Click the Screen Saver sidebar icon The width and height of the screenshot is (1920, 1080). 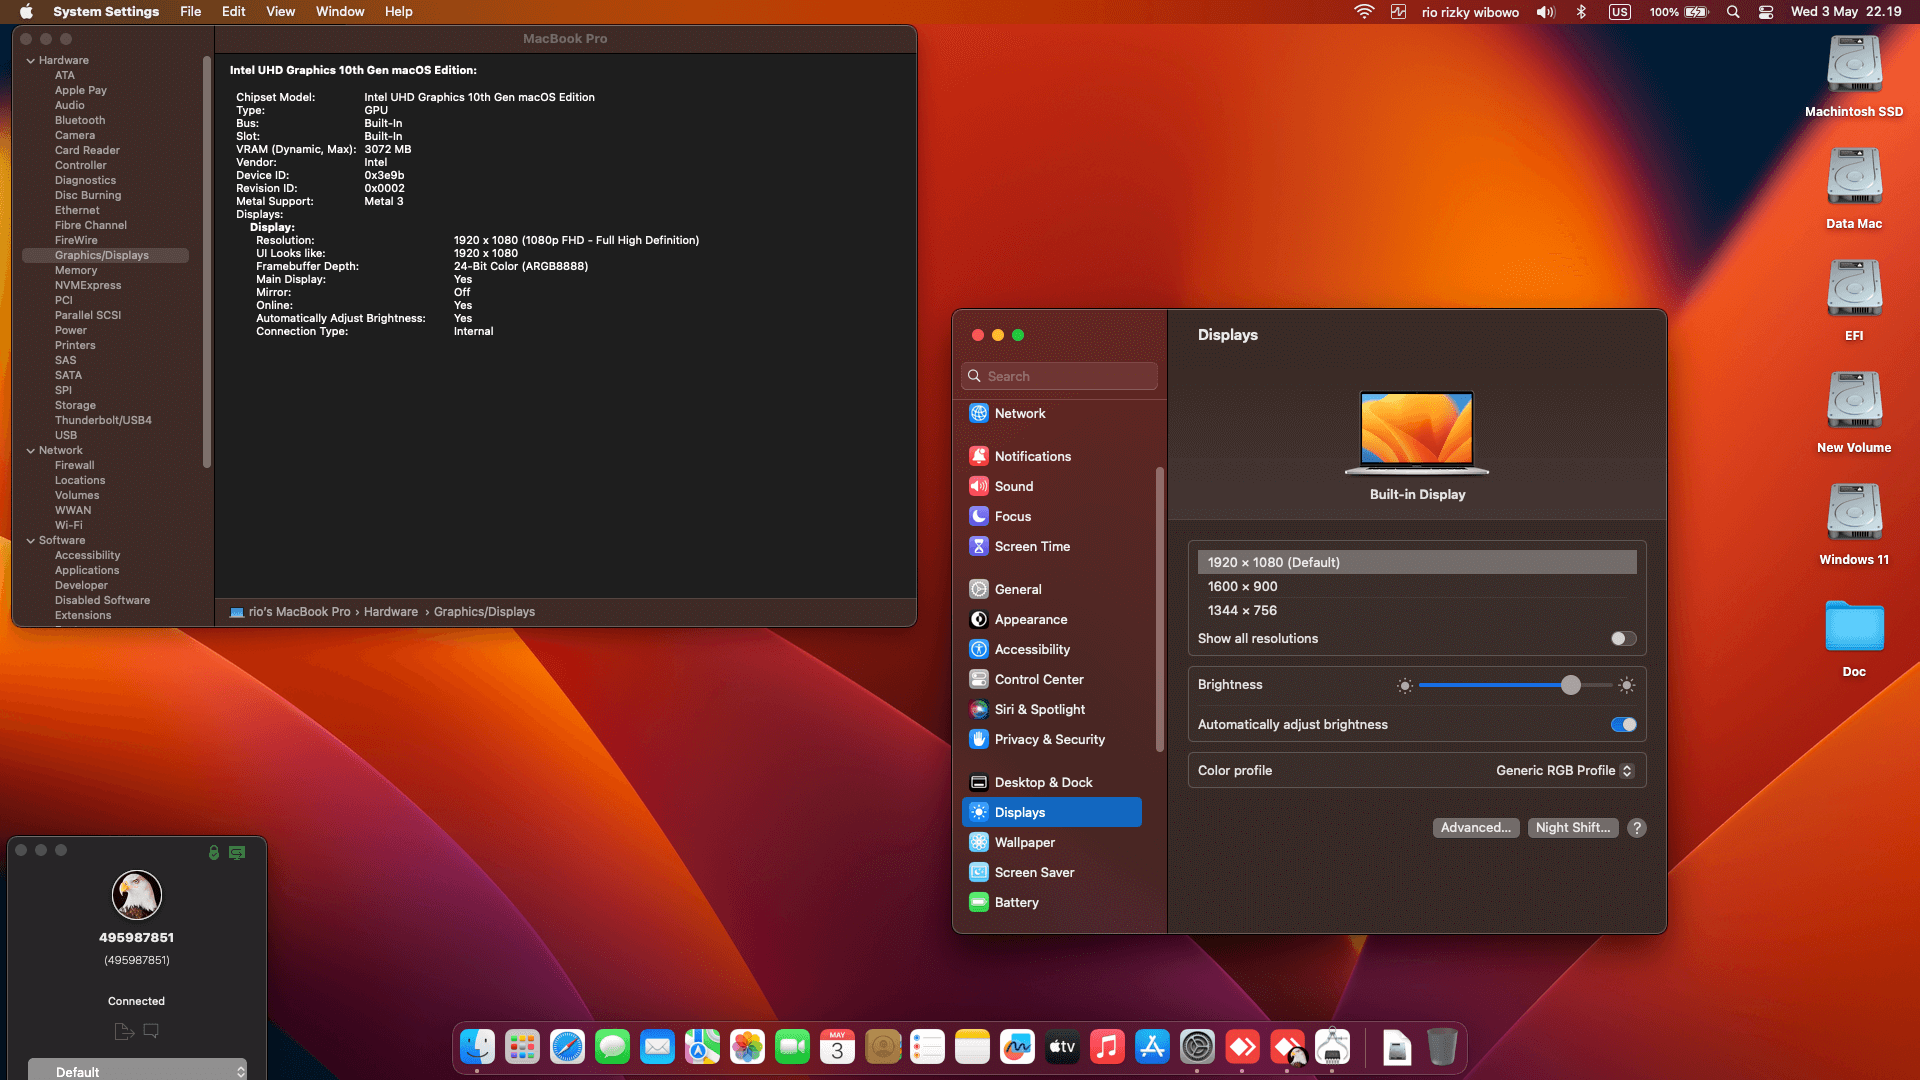click(979, 872)
